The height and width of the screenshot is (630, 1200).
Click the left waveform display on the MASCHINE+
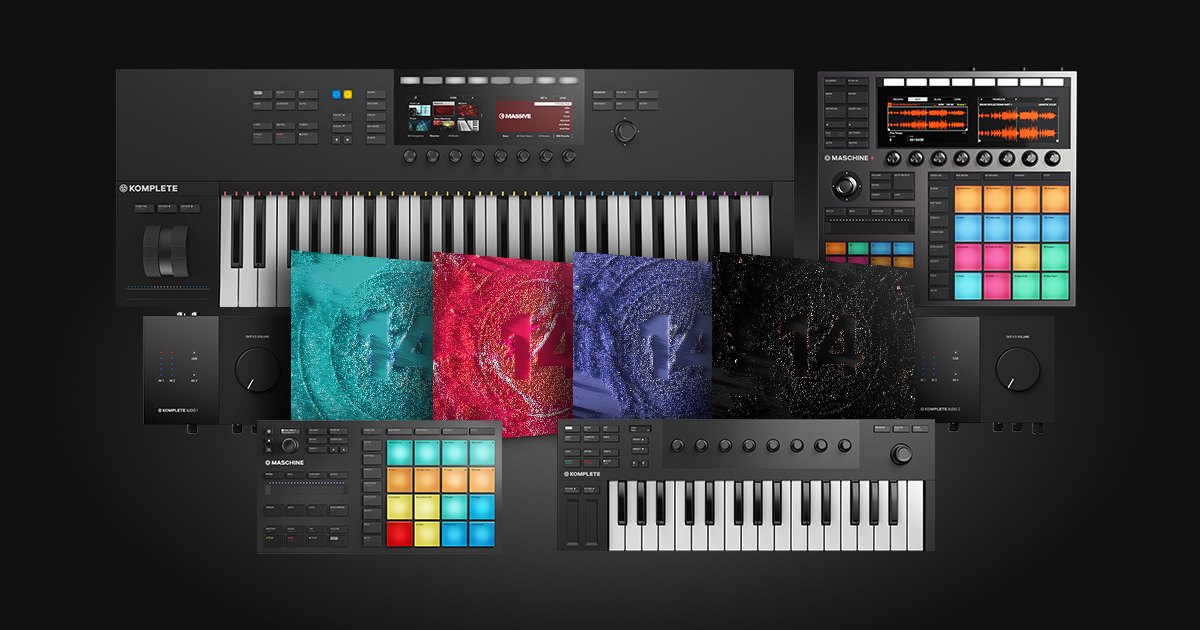927,119
